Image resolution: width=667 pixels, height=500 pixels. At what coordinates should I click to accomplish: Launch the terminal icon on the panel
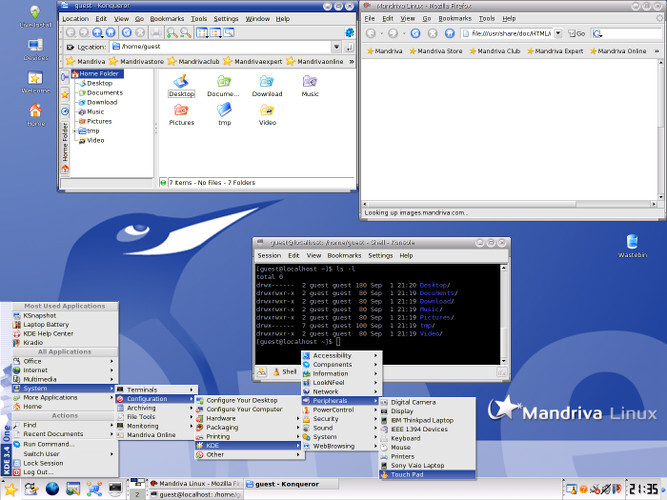(x=115, y=489)
